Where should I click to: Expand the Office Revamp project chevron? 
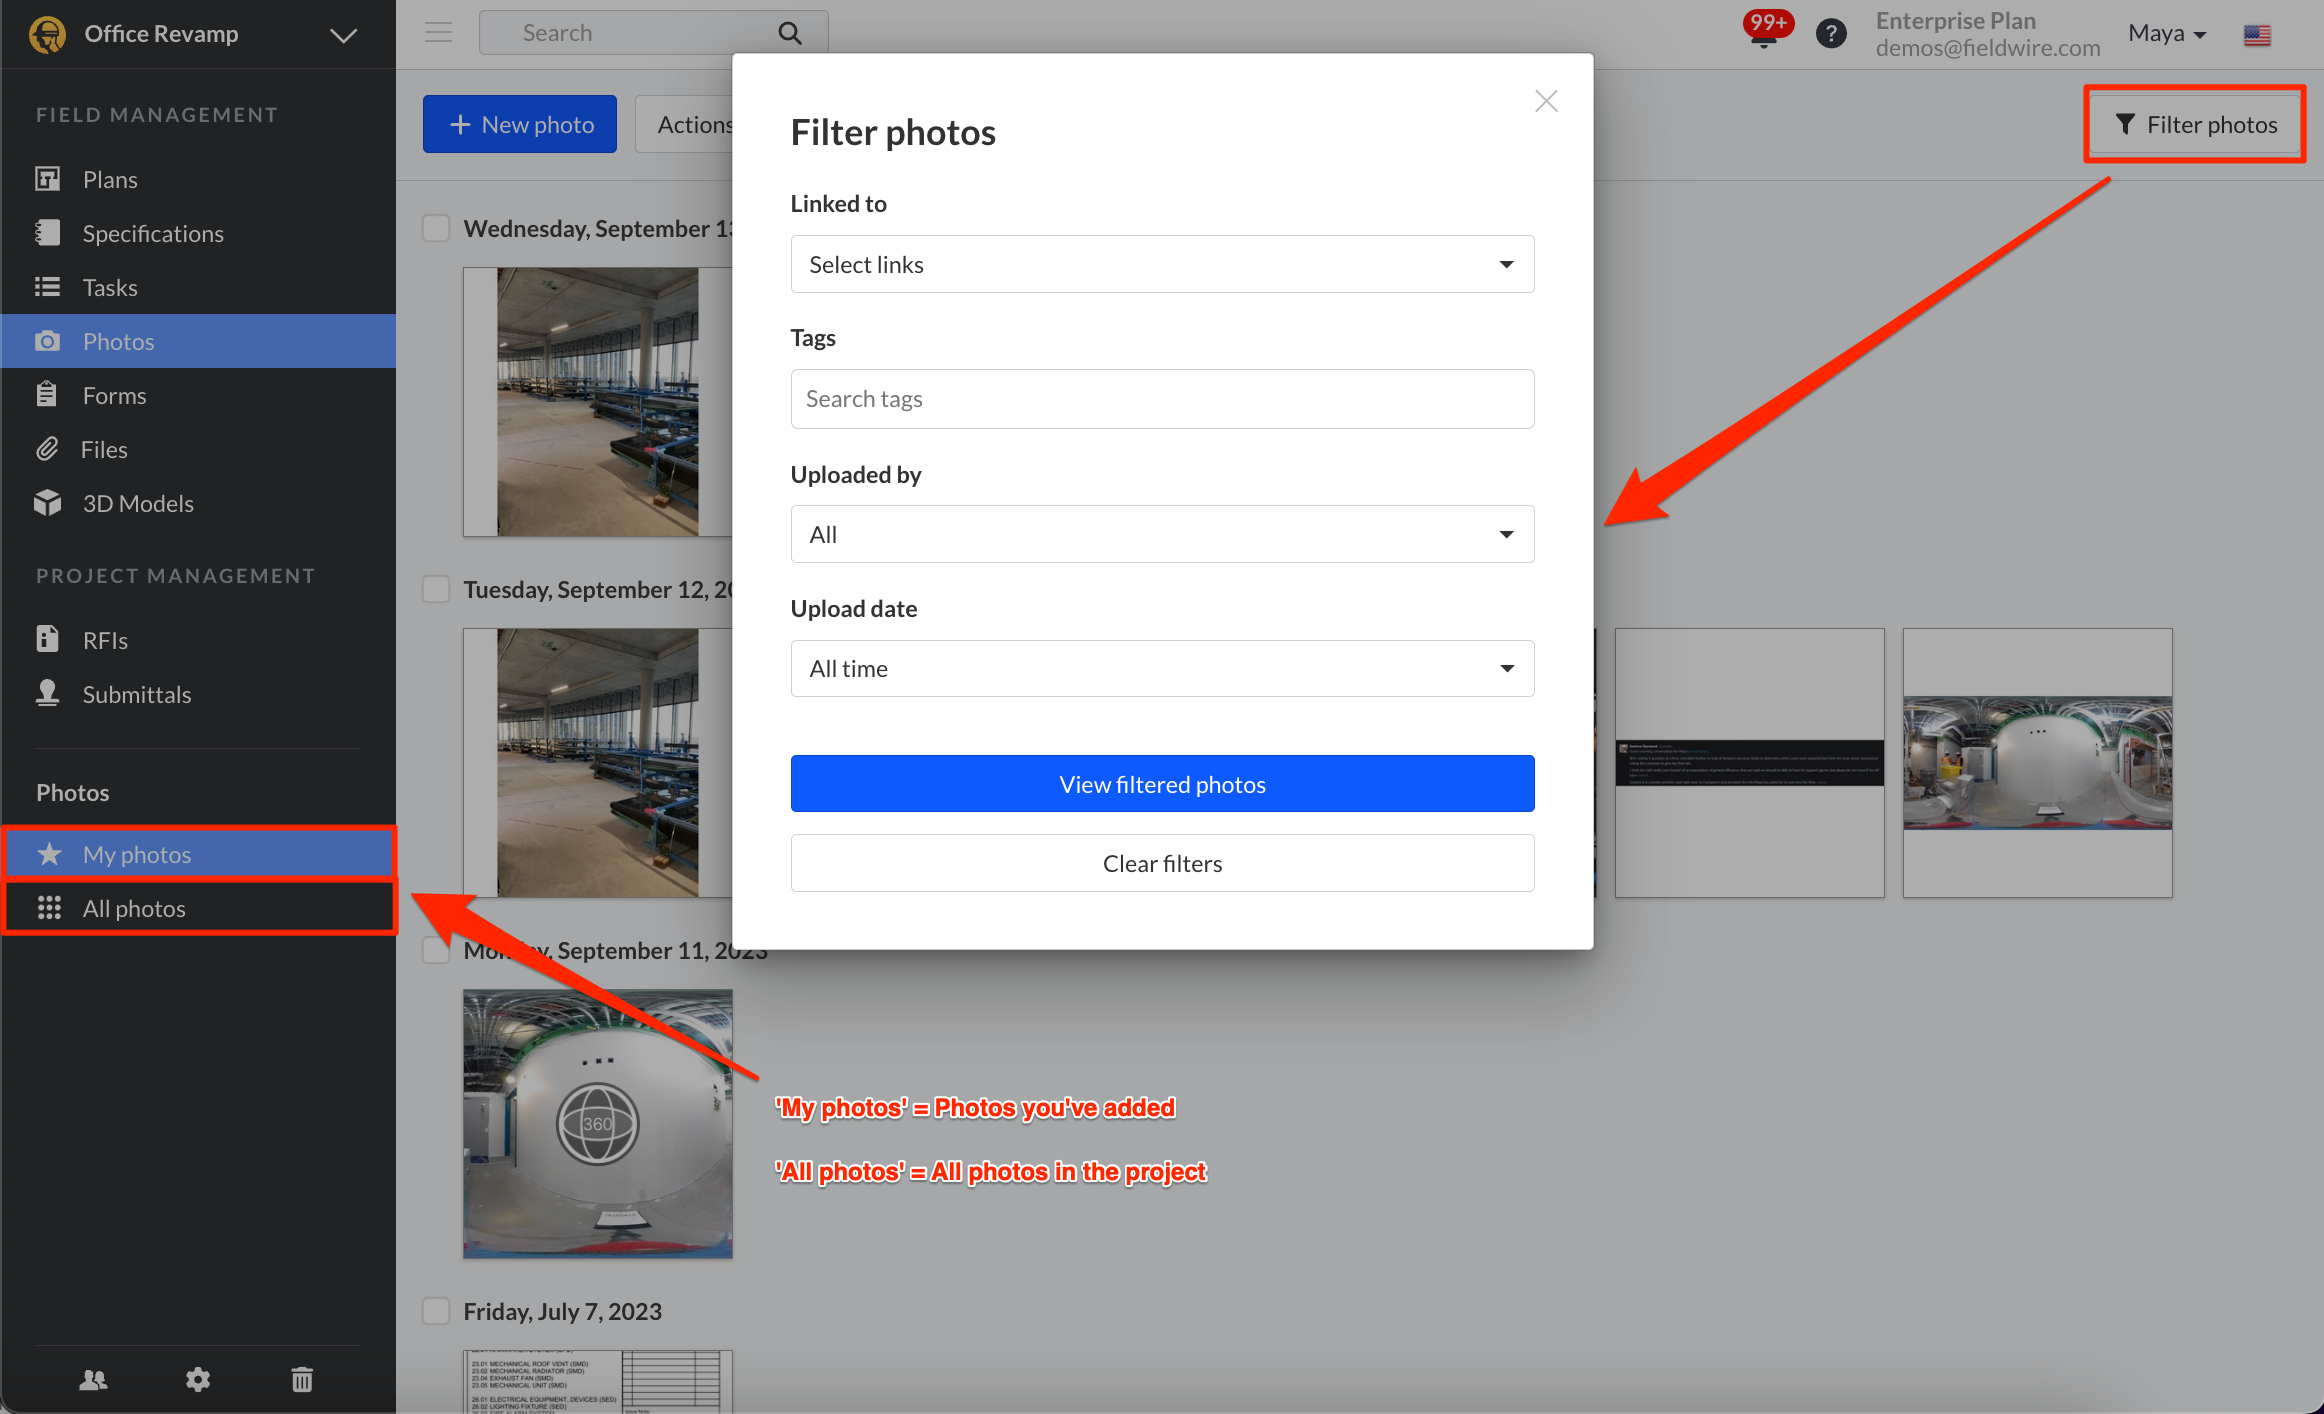pyautogui.click(x=343, y=35)
